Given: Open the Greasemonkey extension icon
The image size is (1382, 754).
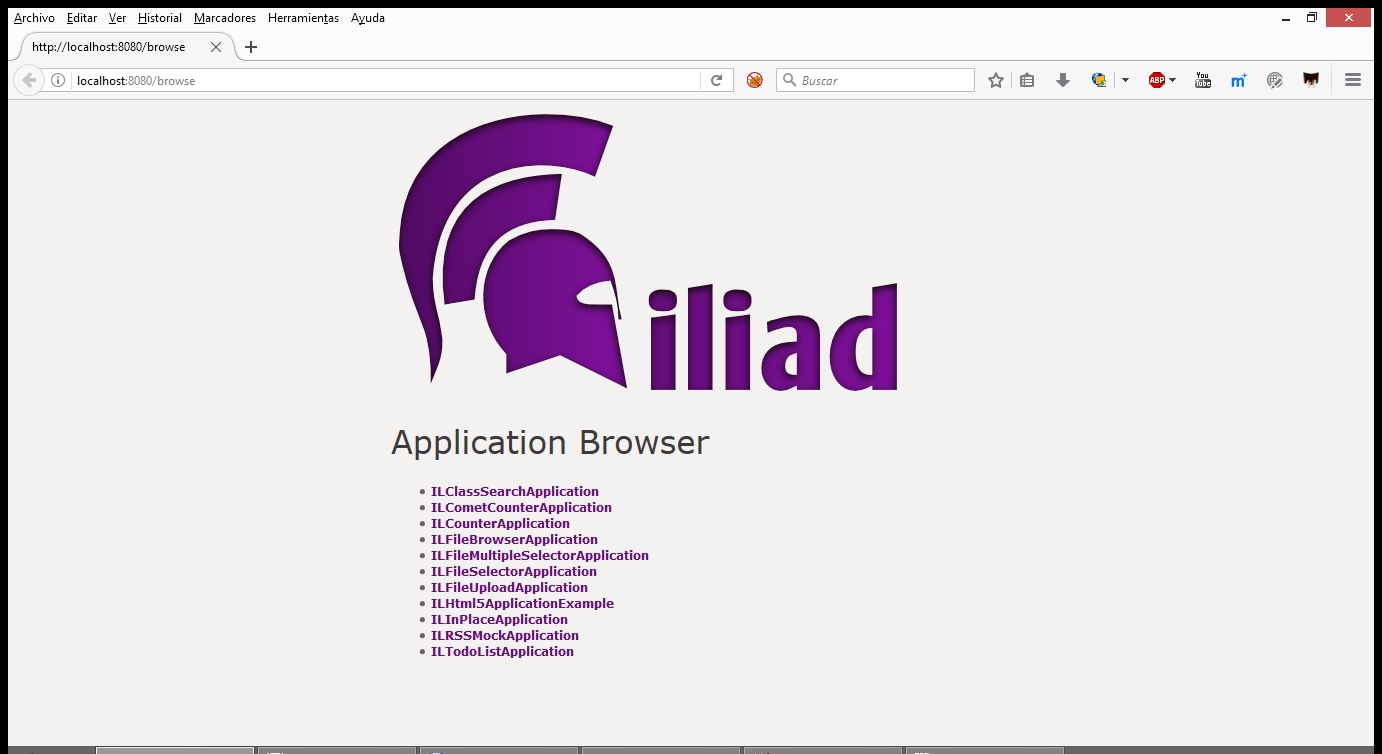Looking at the screenshot, I should 1310,80.
